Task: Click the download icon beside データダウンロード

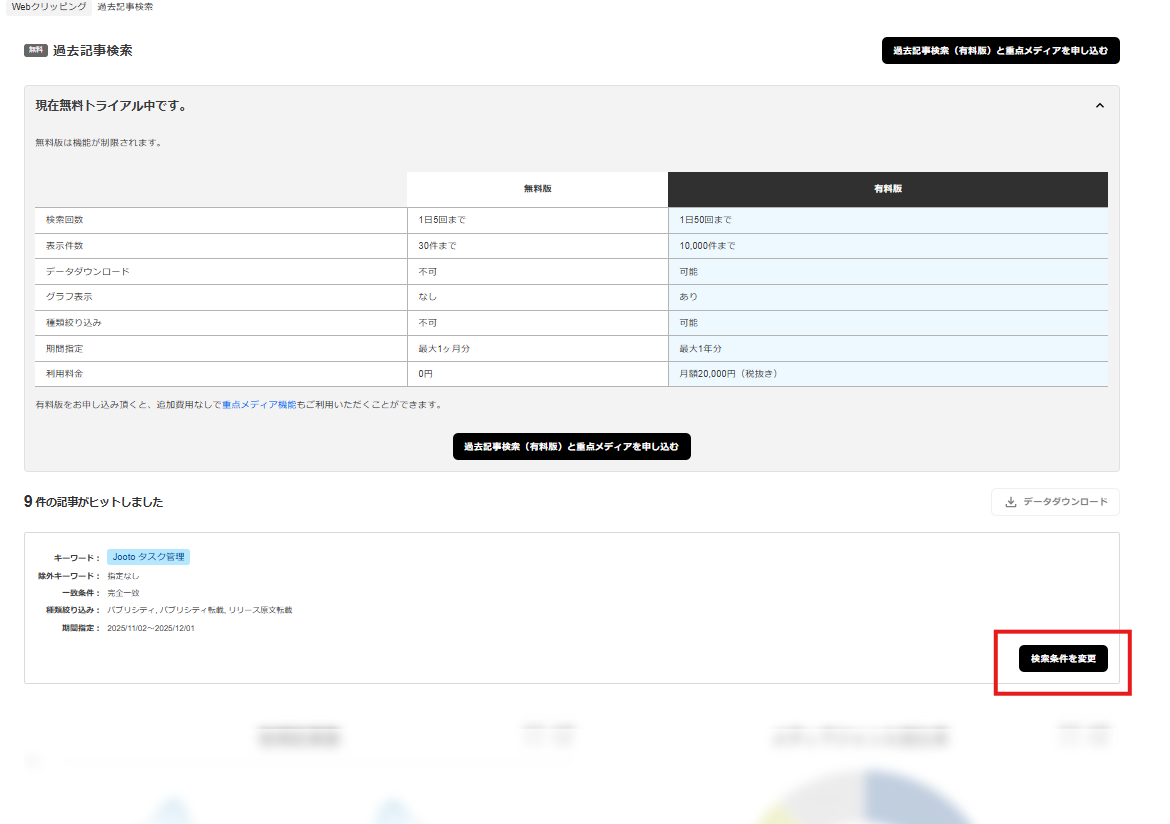Action: tap(1011, 502)
